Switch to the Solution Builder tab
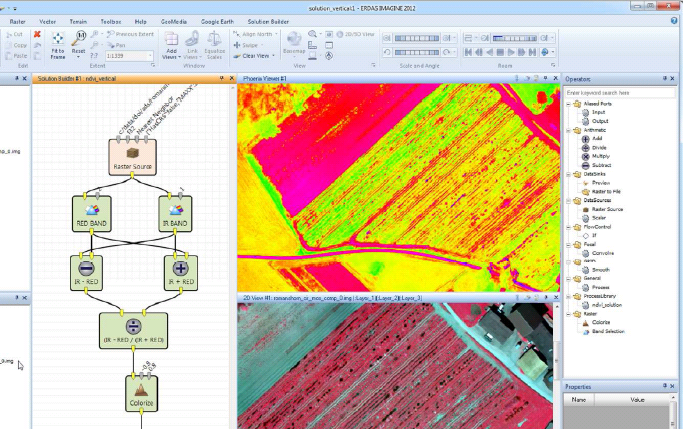The width and height of the screenshot is (687, 429). click(268, 21)
